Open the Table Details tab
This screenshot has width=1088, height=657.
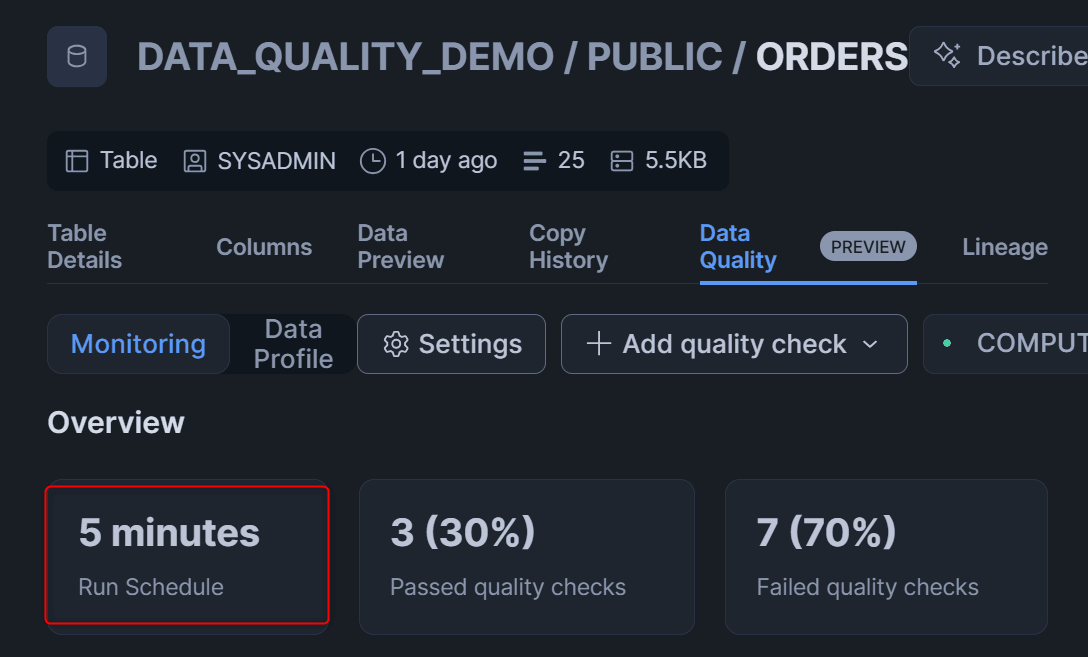tap(85, 247)
